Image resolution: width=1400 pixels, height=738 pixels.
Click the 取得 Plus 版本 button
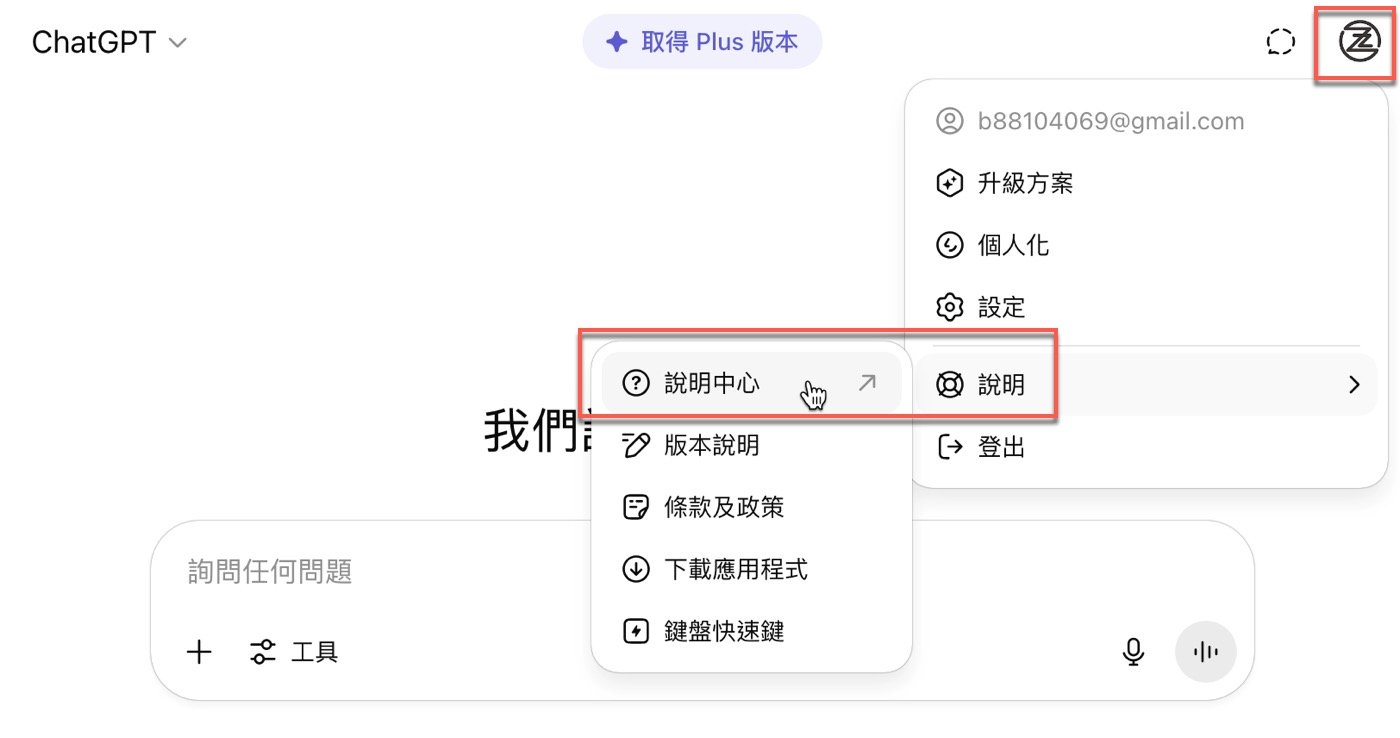click(x=702, y=42)
